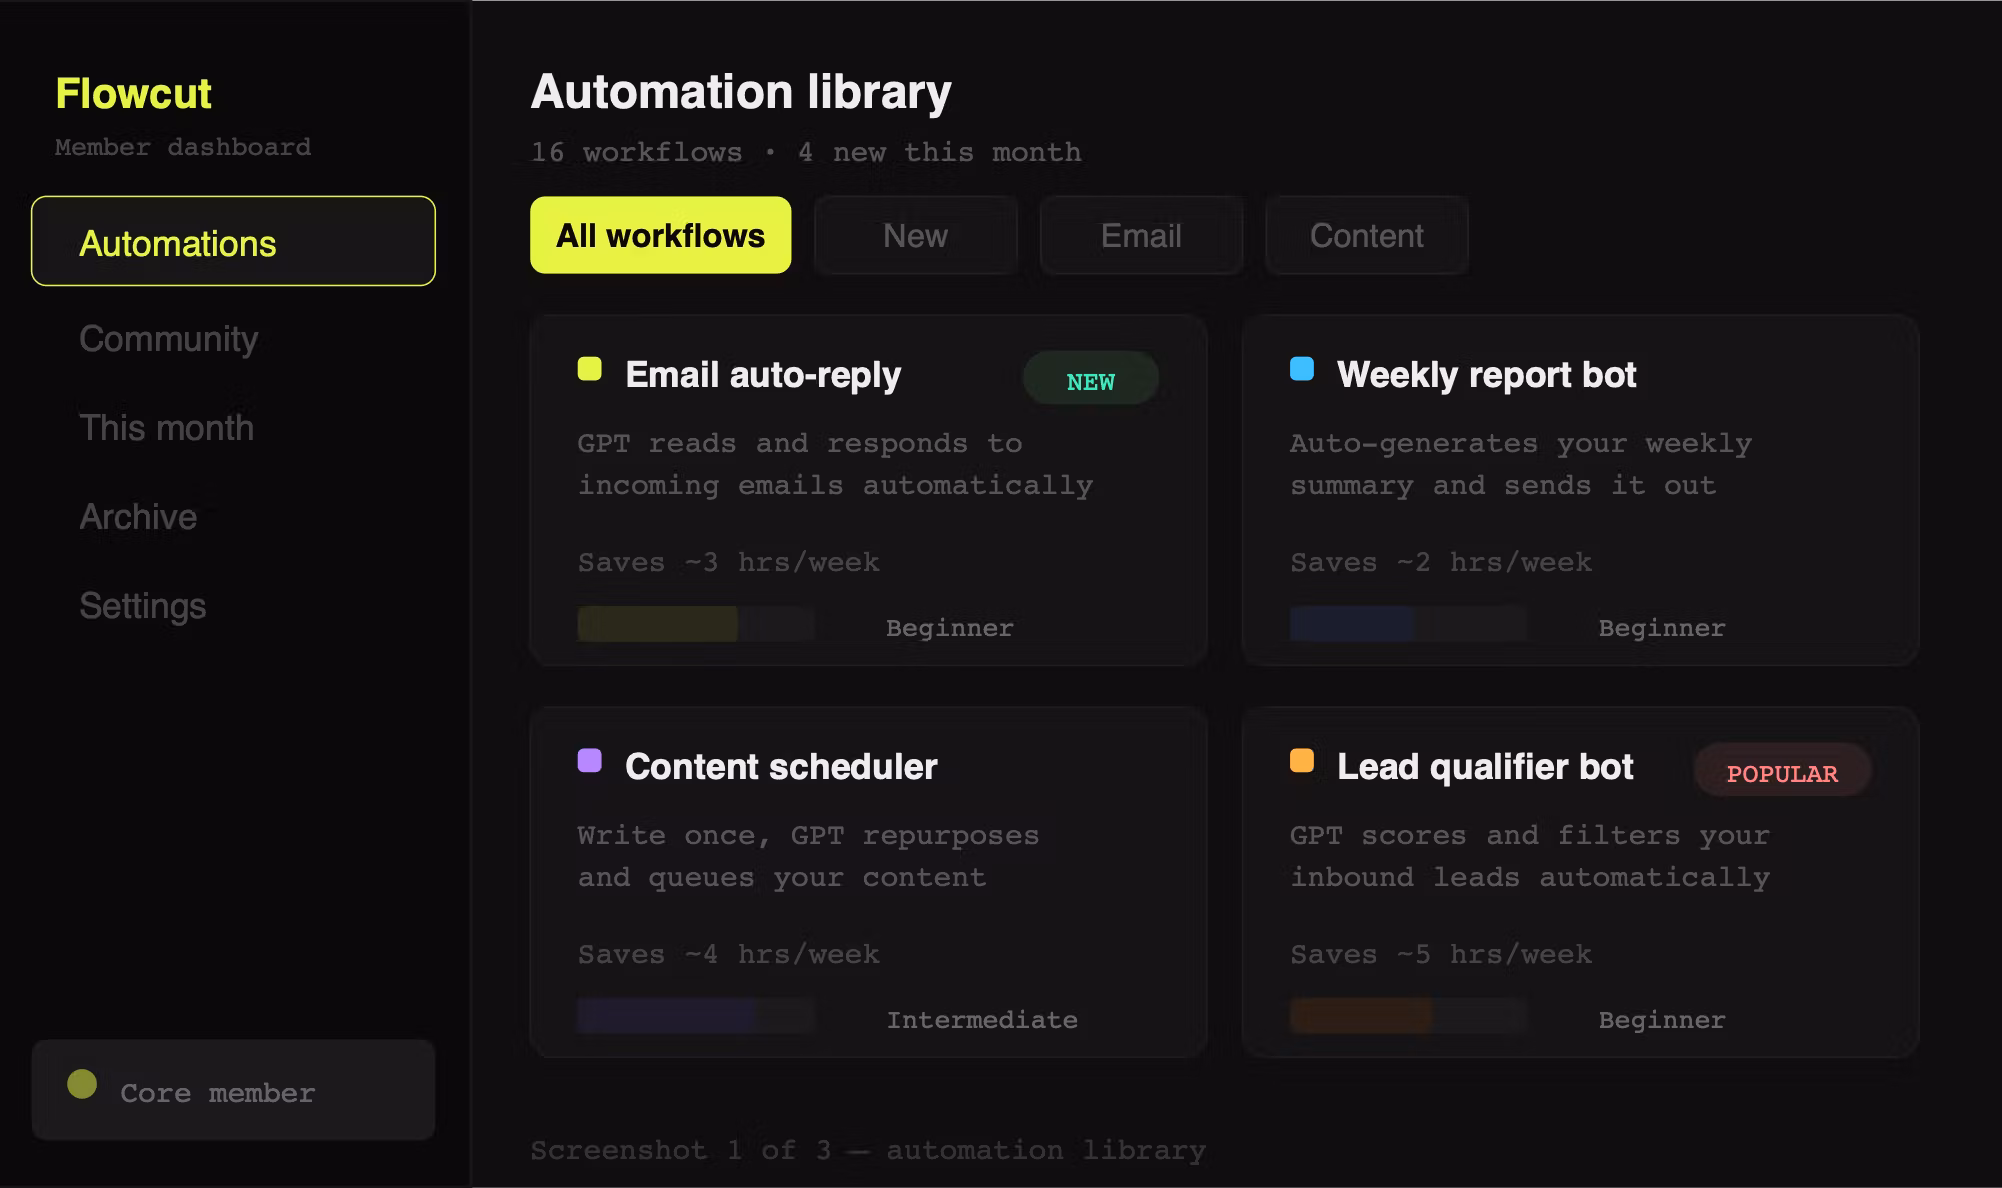Screen dimensions: 2002x1188
Task: Click the Flowcut logo title
Action: point(134,93)
